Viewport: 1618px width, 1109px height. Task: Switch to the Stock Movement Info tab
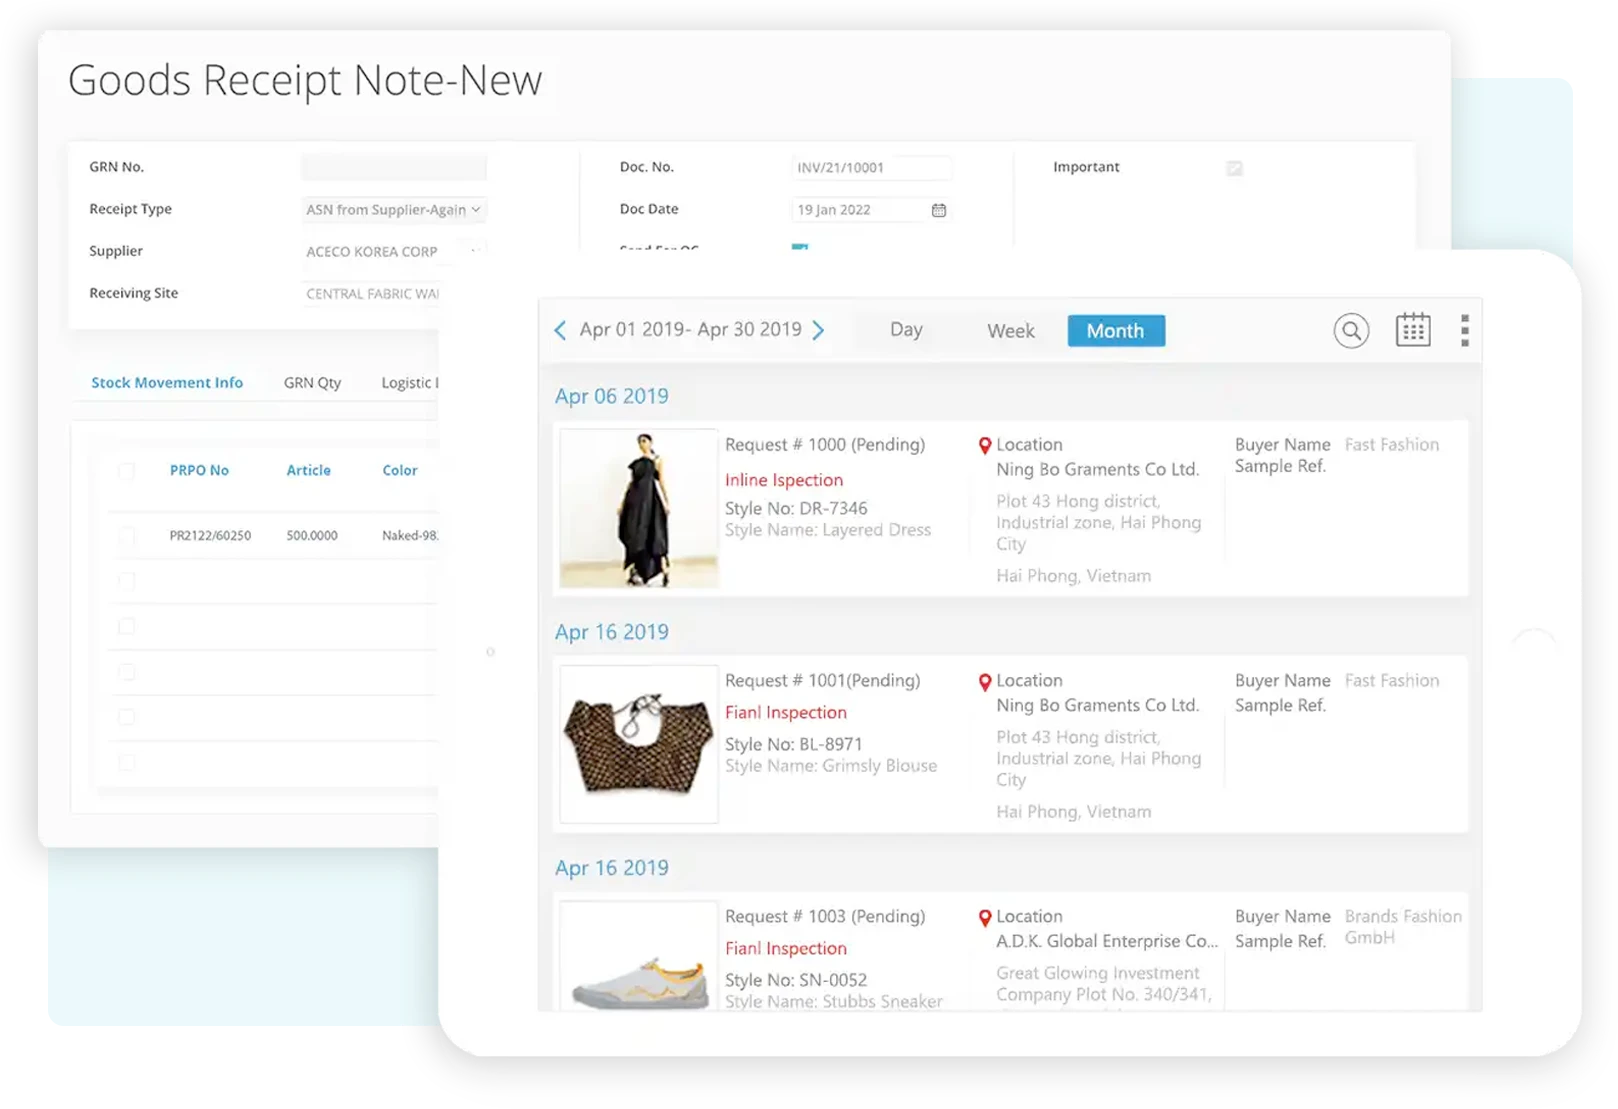pos(167,383)
